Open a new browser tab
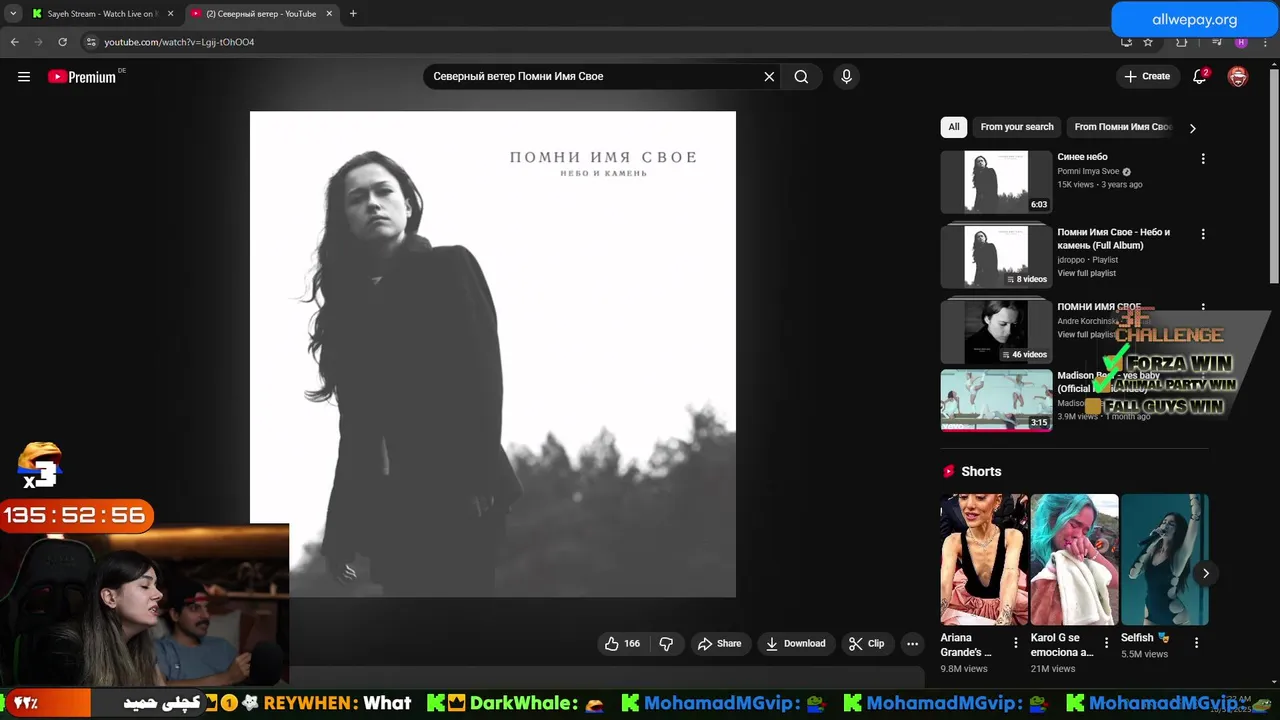The height and width of the screenshot is (720, 1280). click(353, 14)
